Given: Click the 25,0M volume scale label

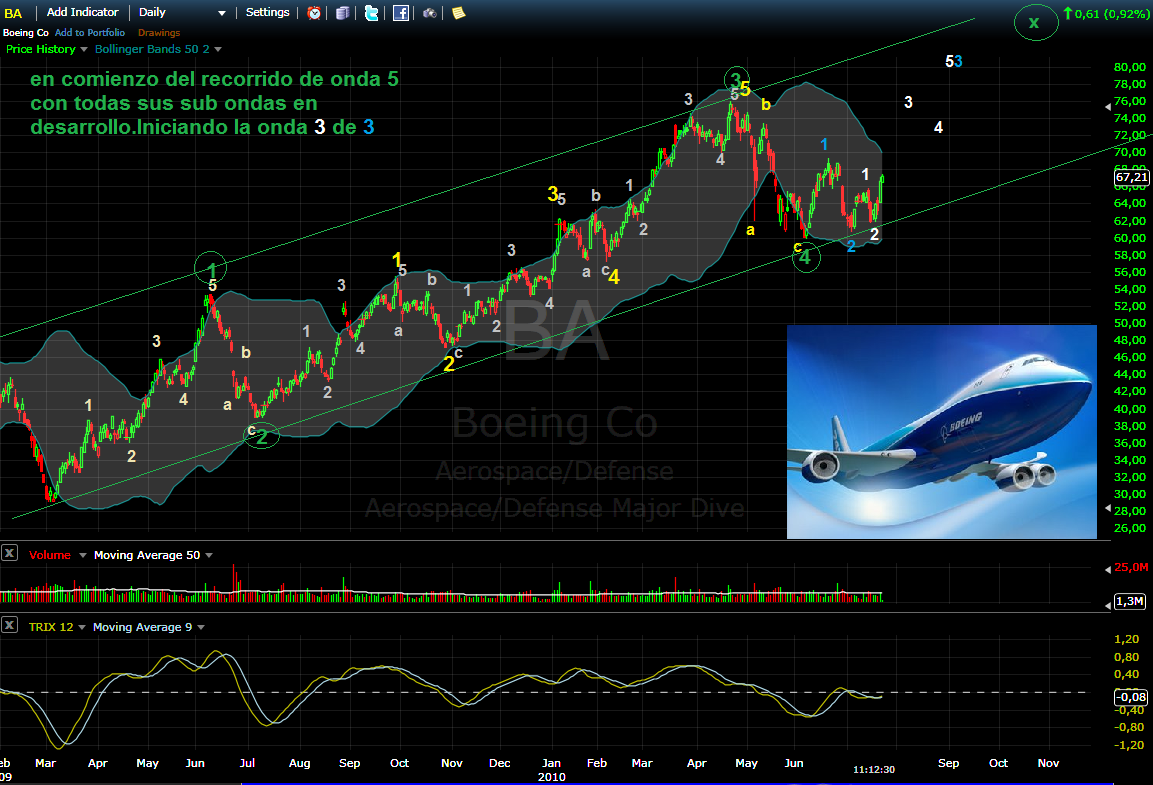Looking at the screenshot, I should click(1131, 567).
